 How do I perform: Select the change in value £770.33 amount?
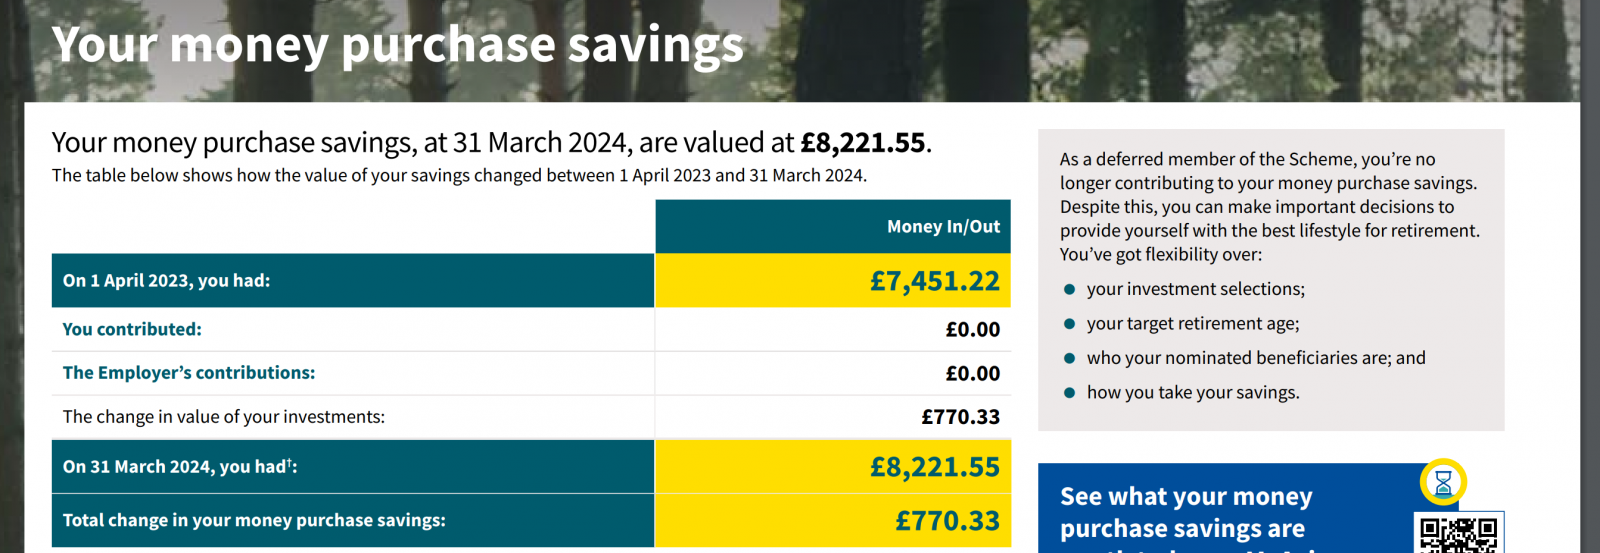click(x=960, y=417)
